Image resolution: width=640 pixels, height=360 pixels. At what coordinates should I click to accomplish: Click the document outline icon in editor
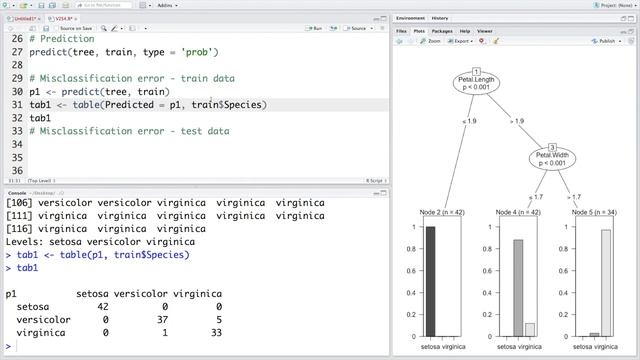coord(382,29)
